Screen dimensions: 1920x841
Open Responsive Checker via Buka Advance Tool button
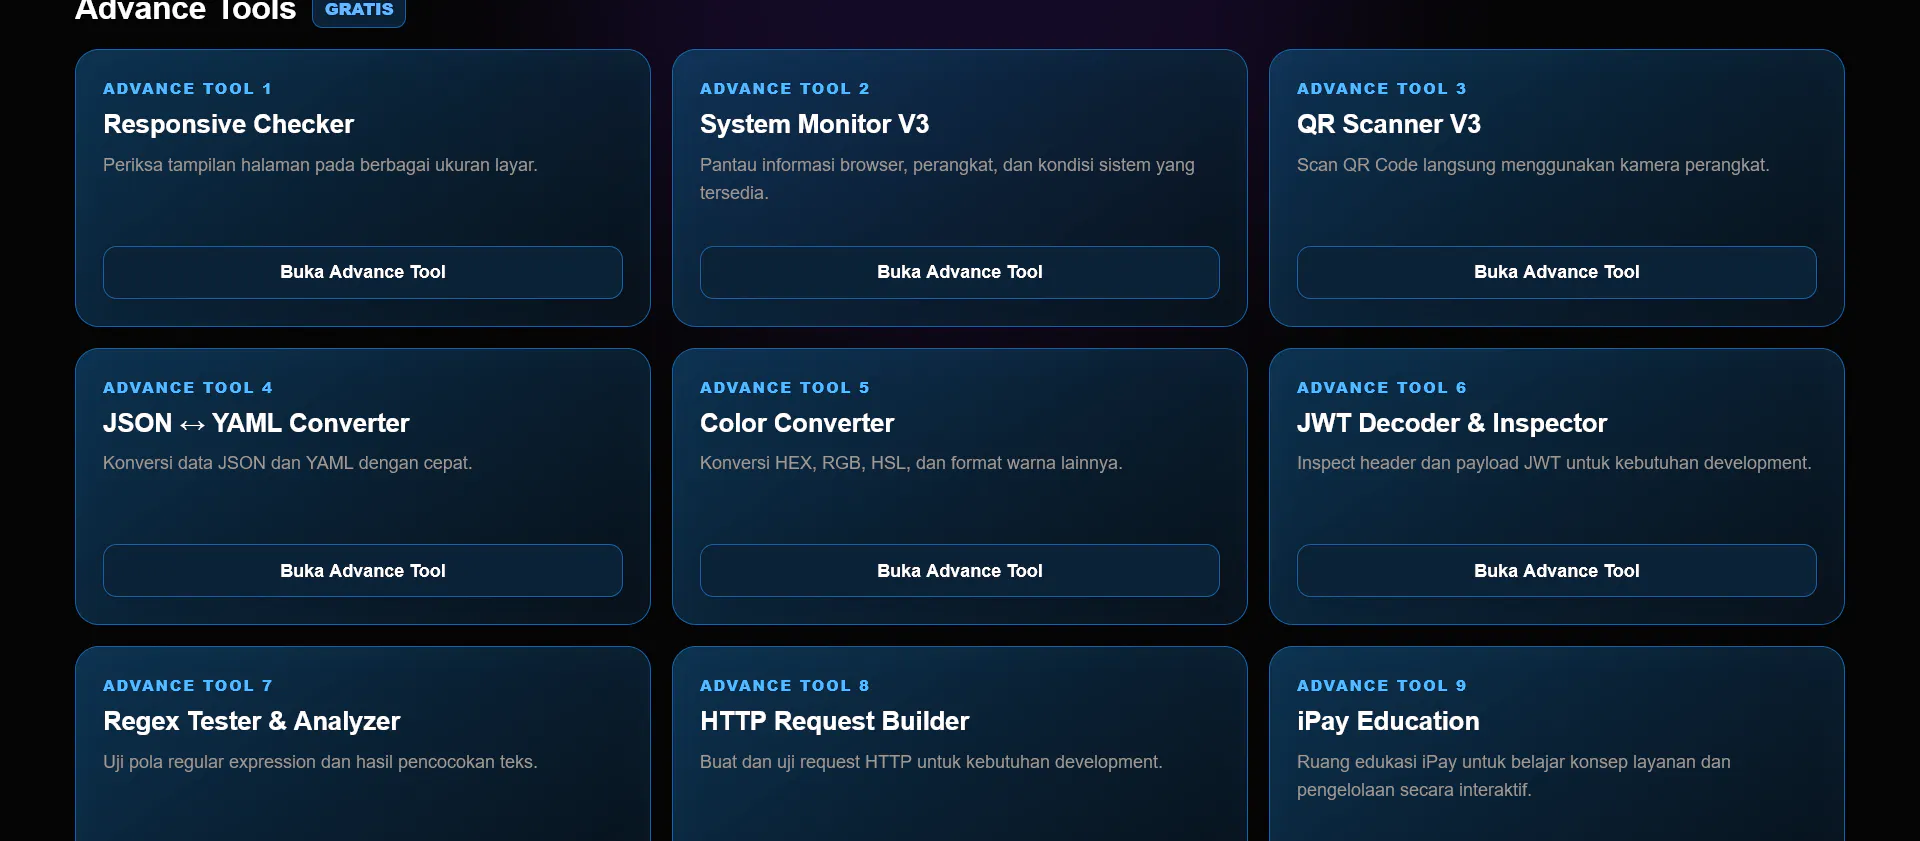(363, 272)
